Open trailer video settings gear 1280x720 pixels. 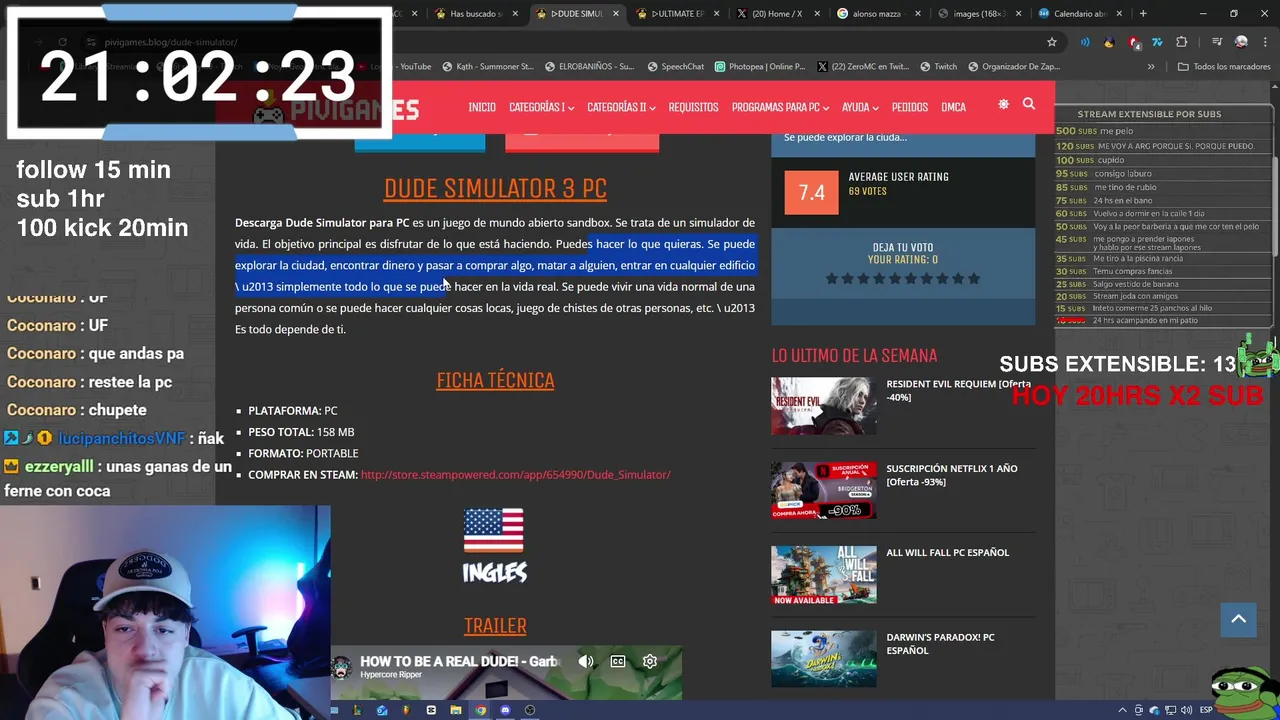(x=650, y=661)
